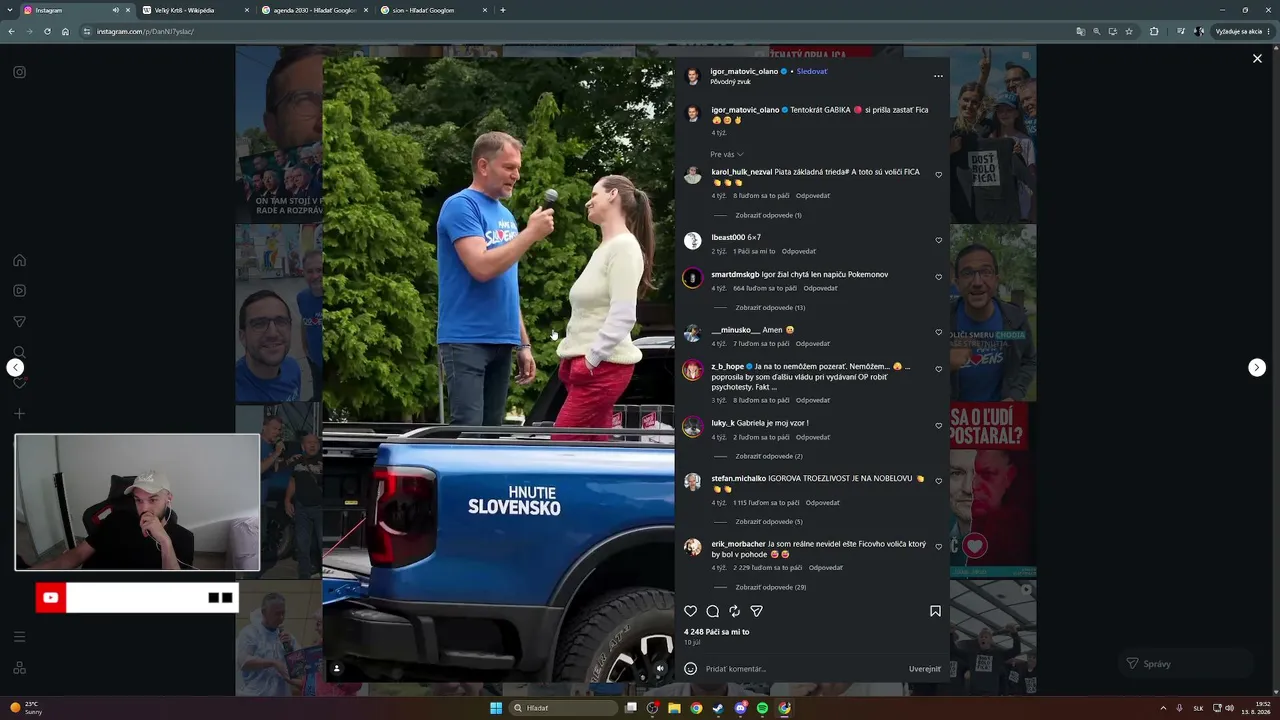Viewport: 1280px width, 720px height.
Task: Open direct messages paper-plane icon in sidebar
Action: [x=19, y=322]
